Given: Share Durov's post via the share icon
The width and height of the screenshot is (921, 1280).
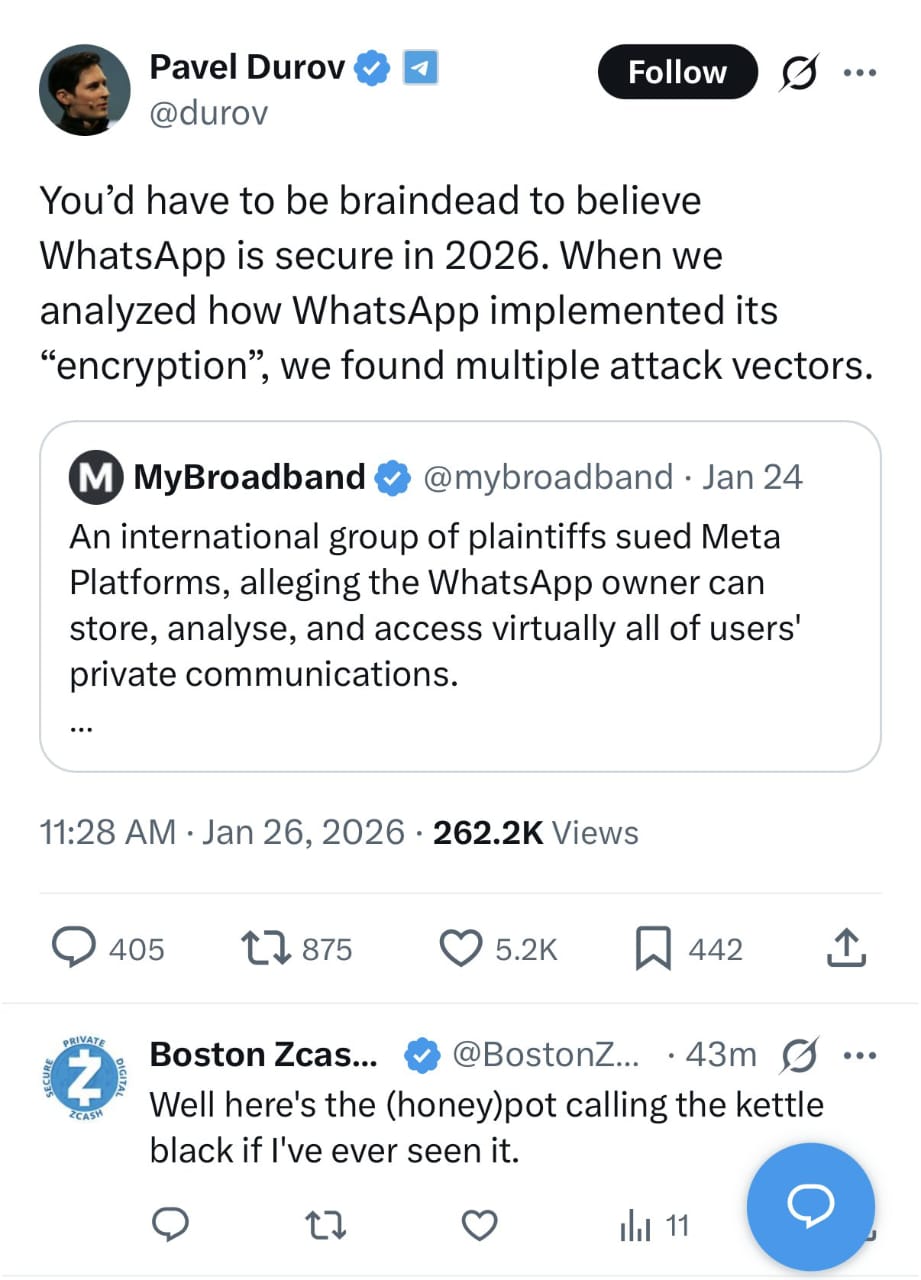Looking at the screenshot, I should click(x=845, y=948).
